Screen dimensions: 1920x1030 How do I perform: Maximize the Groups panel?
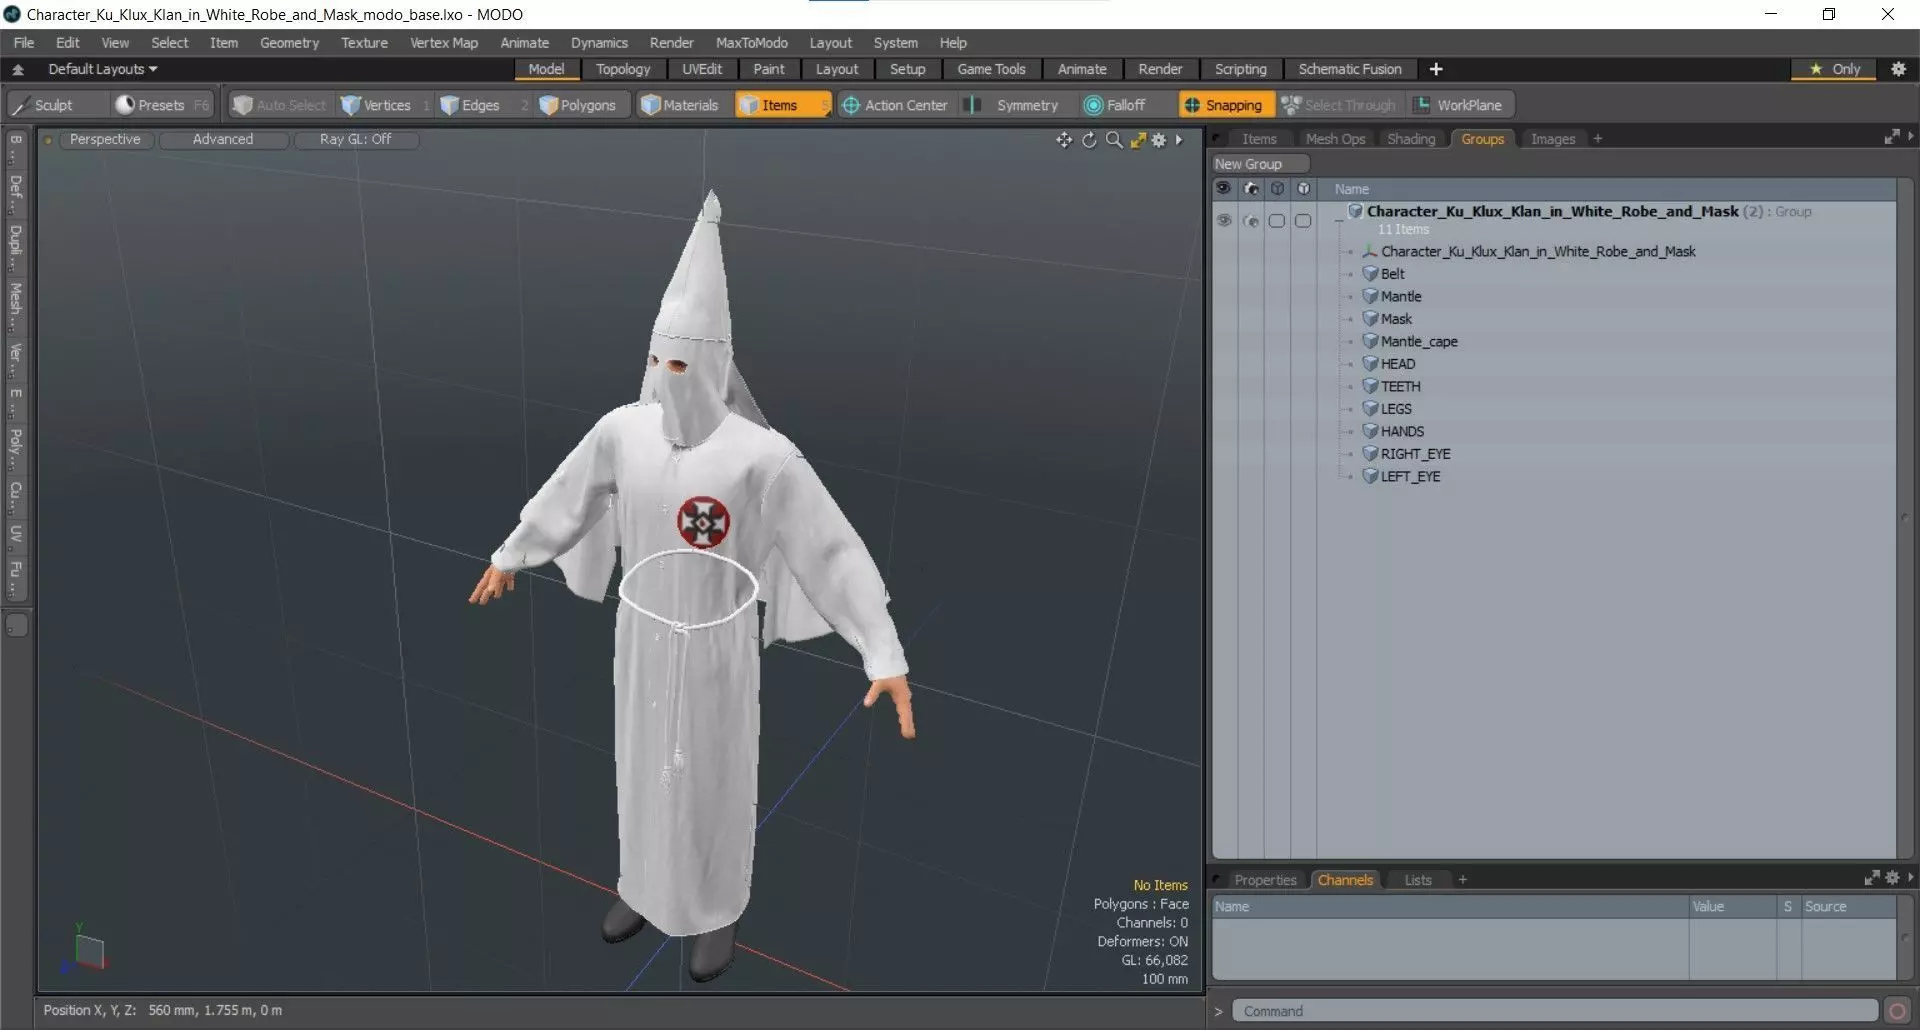tap(1892, 137)
